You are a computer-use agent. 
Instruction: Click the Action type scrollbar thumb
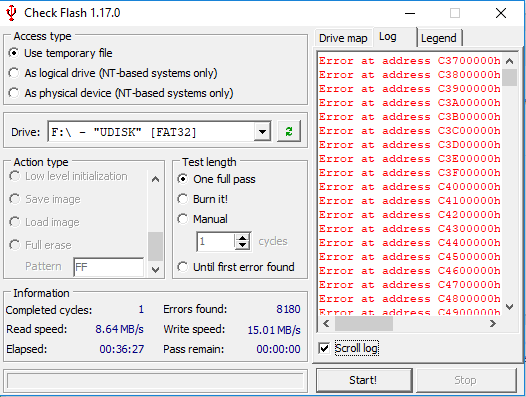[x=155, y=246]
